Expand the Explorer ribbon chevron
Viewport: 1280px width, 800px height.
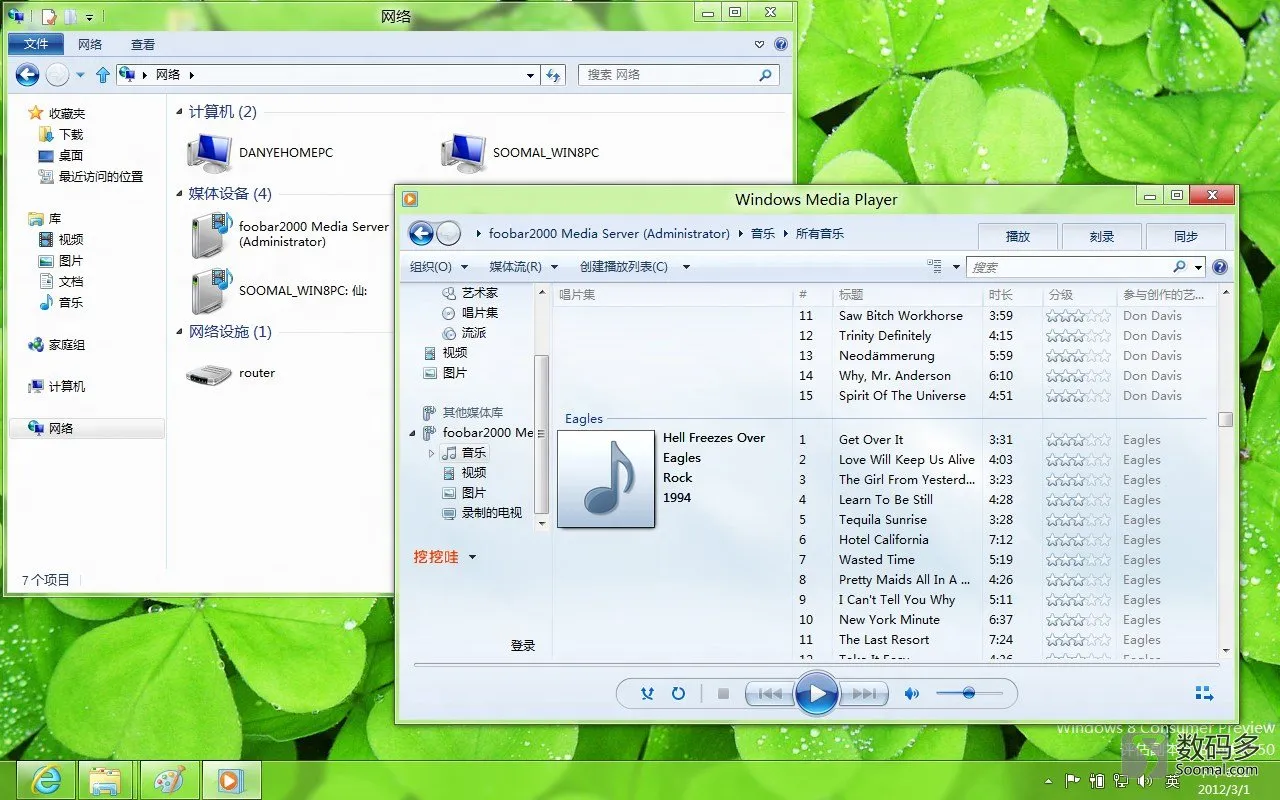click(761, 45)
